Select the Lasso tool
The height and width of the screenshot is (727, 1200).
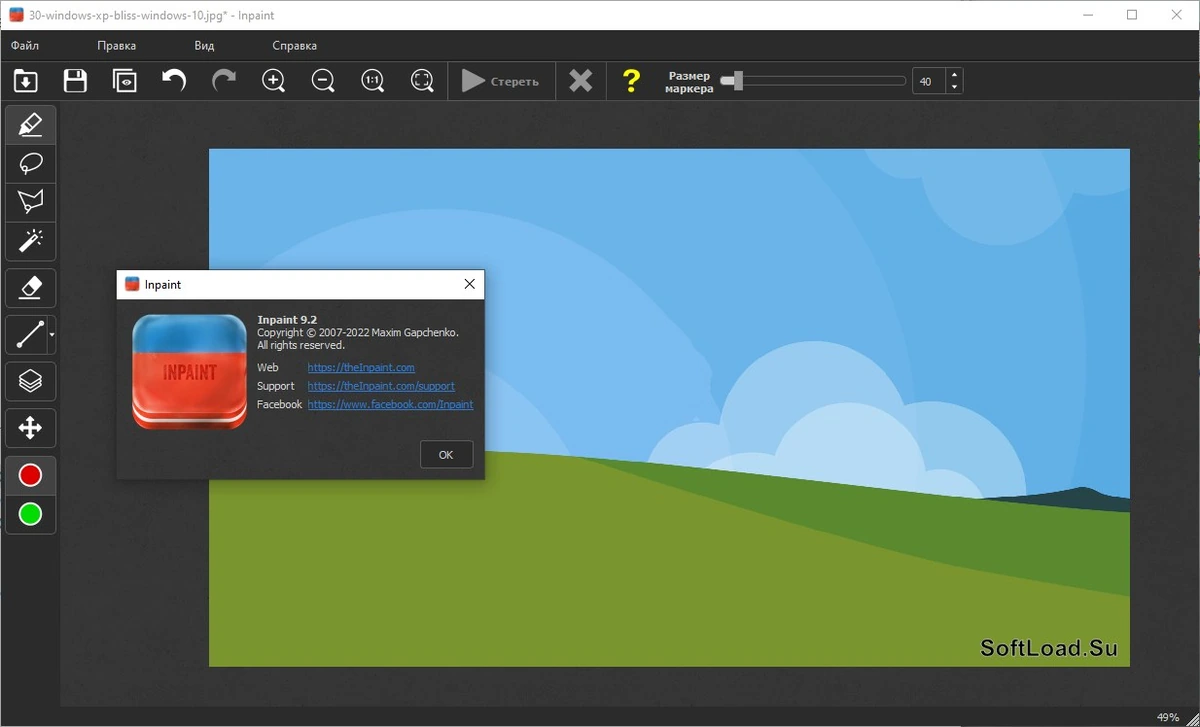coord(31,164)
